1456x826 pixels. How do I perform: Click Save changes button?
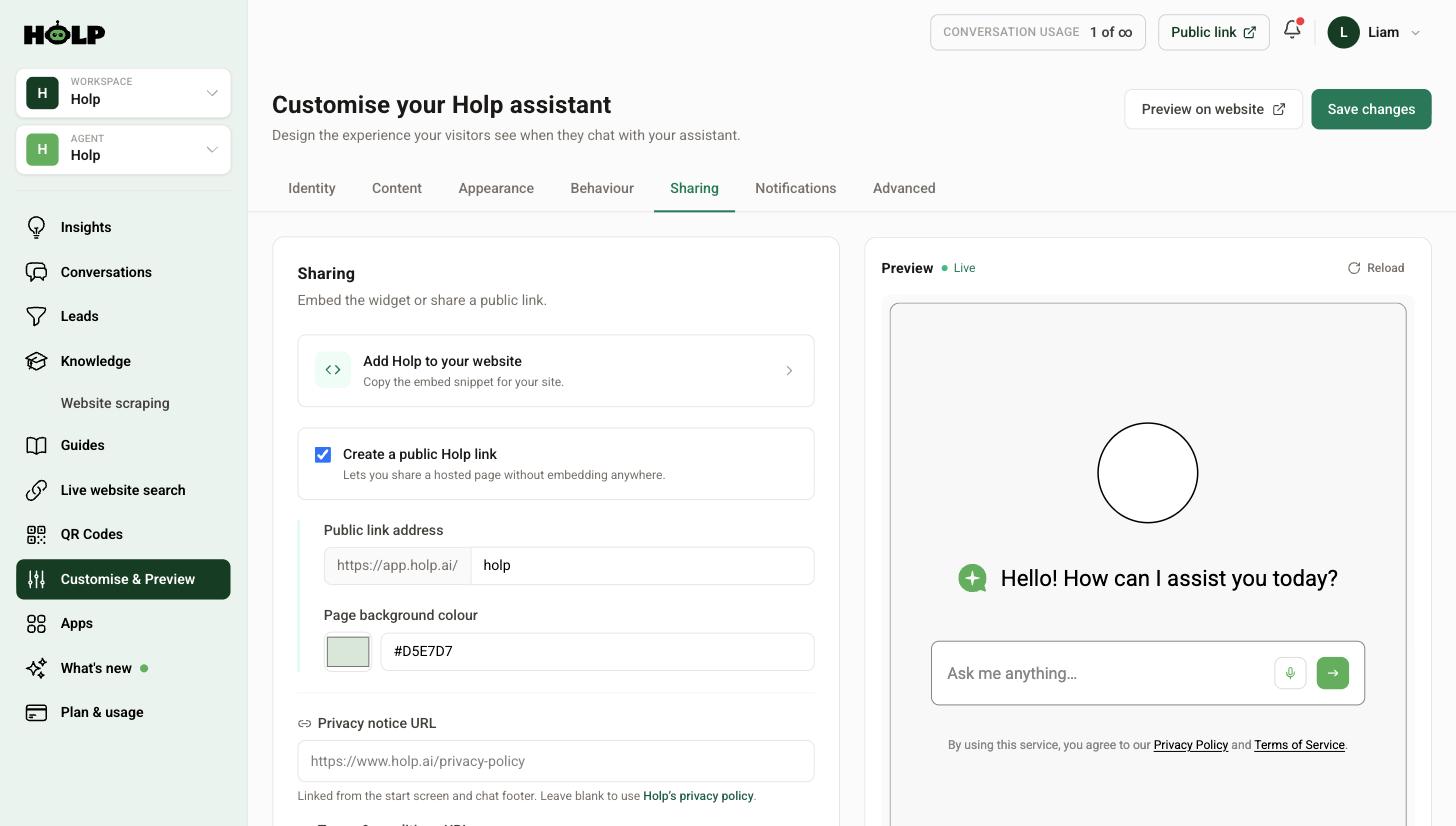pyautogui.click(x=1371, y=109)
